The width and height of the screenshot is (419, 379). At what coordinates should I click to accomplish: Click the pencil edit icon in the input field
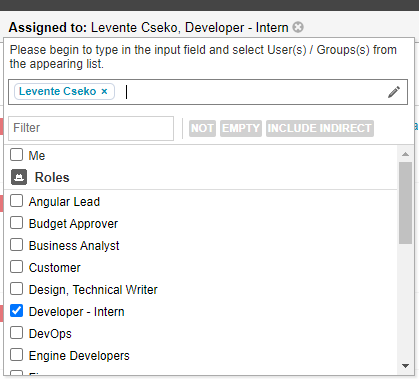(x=394, y=92)
